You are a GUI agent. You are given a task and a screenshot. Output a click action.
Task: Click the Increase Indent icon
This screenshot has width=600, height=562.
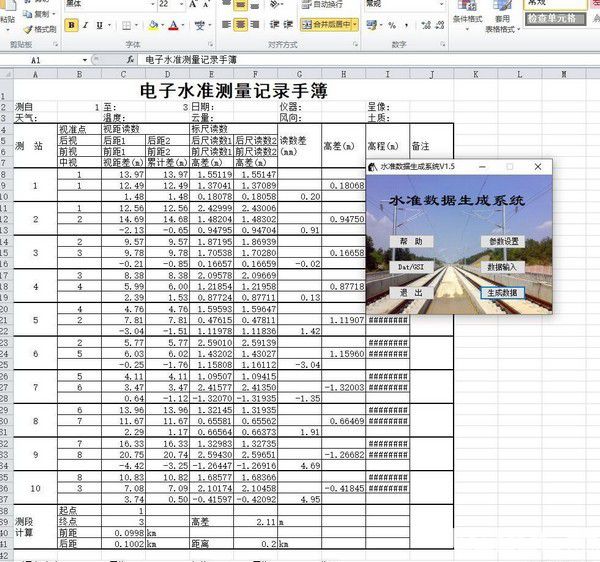288,24
